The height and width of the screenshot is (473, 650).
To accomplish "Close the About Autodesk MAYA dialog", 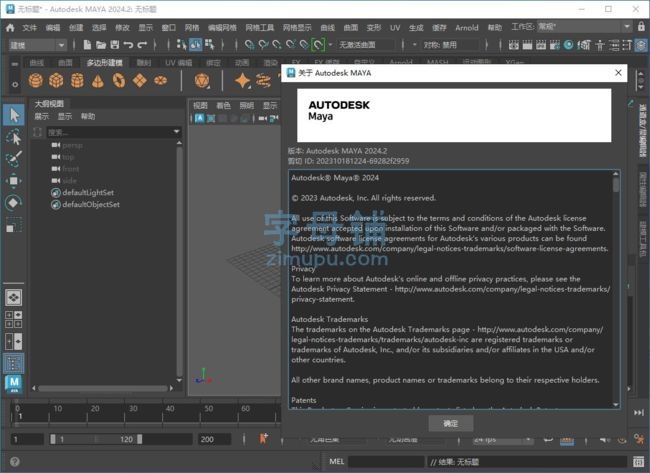I will pyautogui.click(x=618, y=73).
